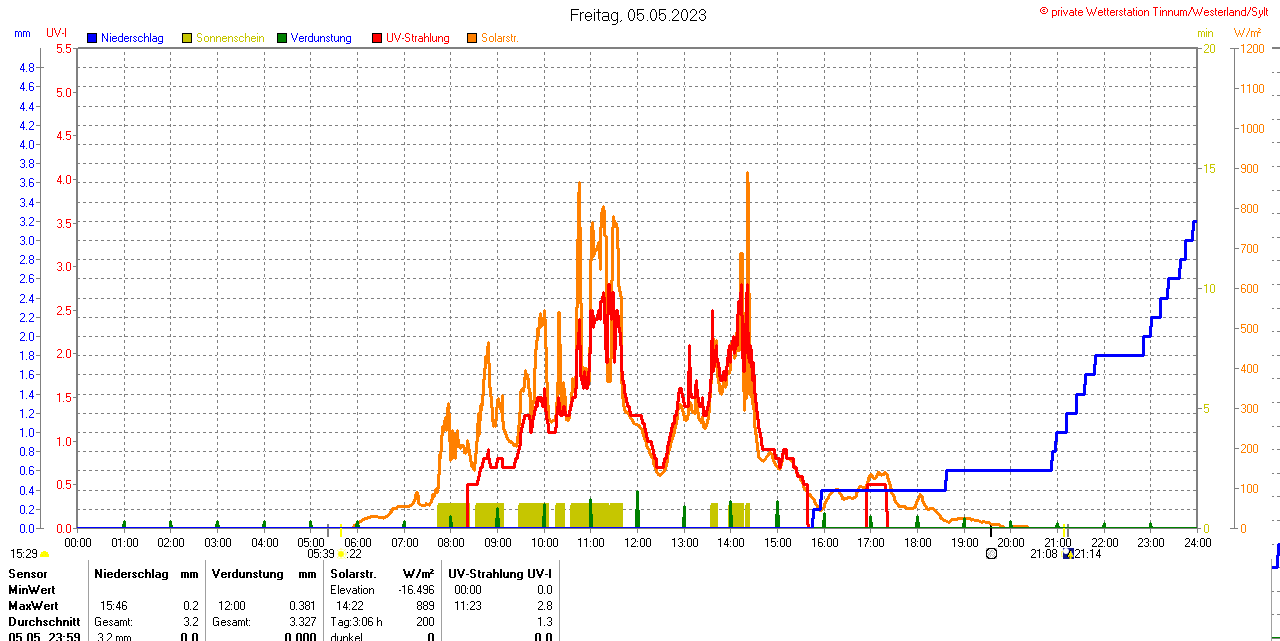Click the red UV-Strahlung legend square
Screen dimensions: 1280x641
tap(377, 38)
